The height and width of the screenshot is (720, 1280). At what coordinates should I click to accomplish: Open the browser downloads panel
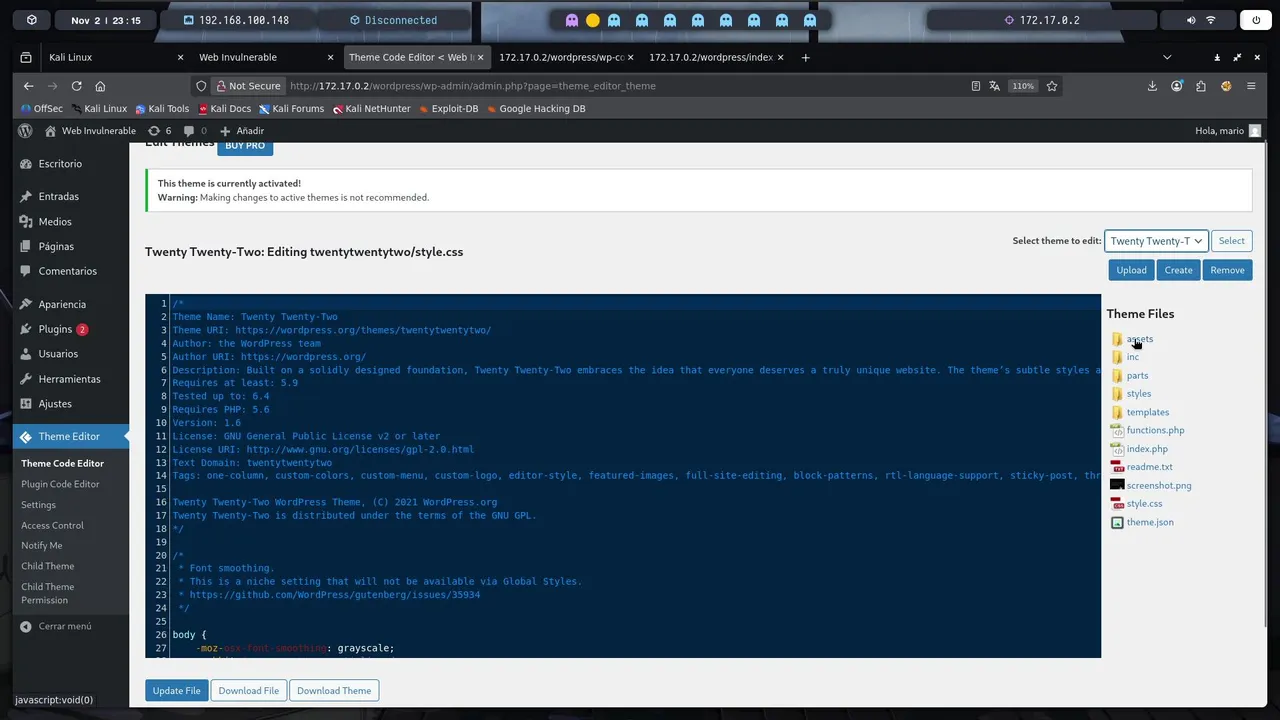pos(1152,86)
